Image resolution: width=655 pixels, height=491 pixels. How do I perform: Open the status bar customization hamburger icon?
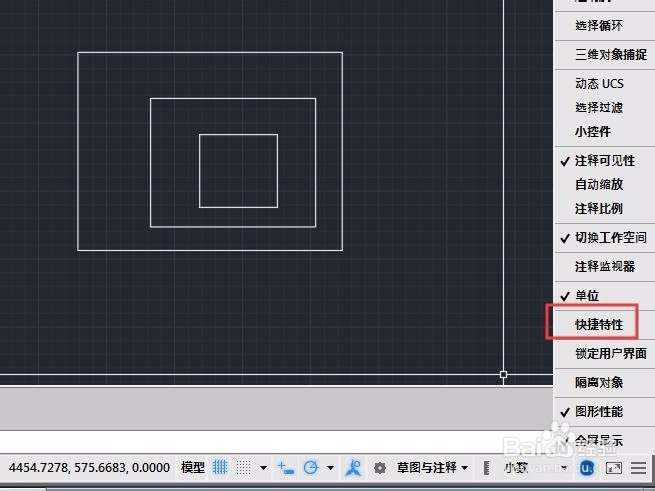[x=638, y=468]
